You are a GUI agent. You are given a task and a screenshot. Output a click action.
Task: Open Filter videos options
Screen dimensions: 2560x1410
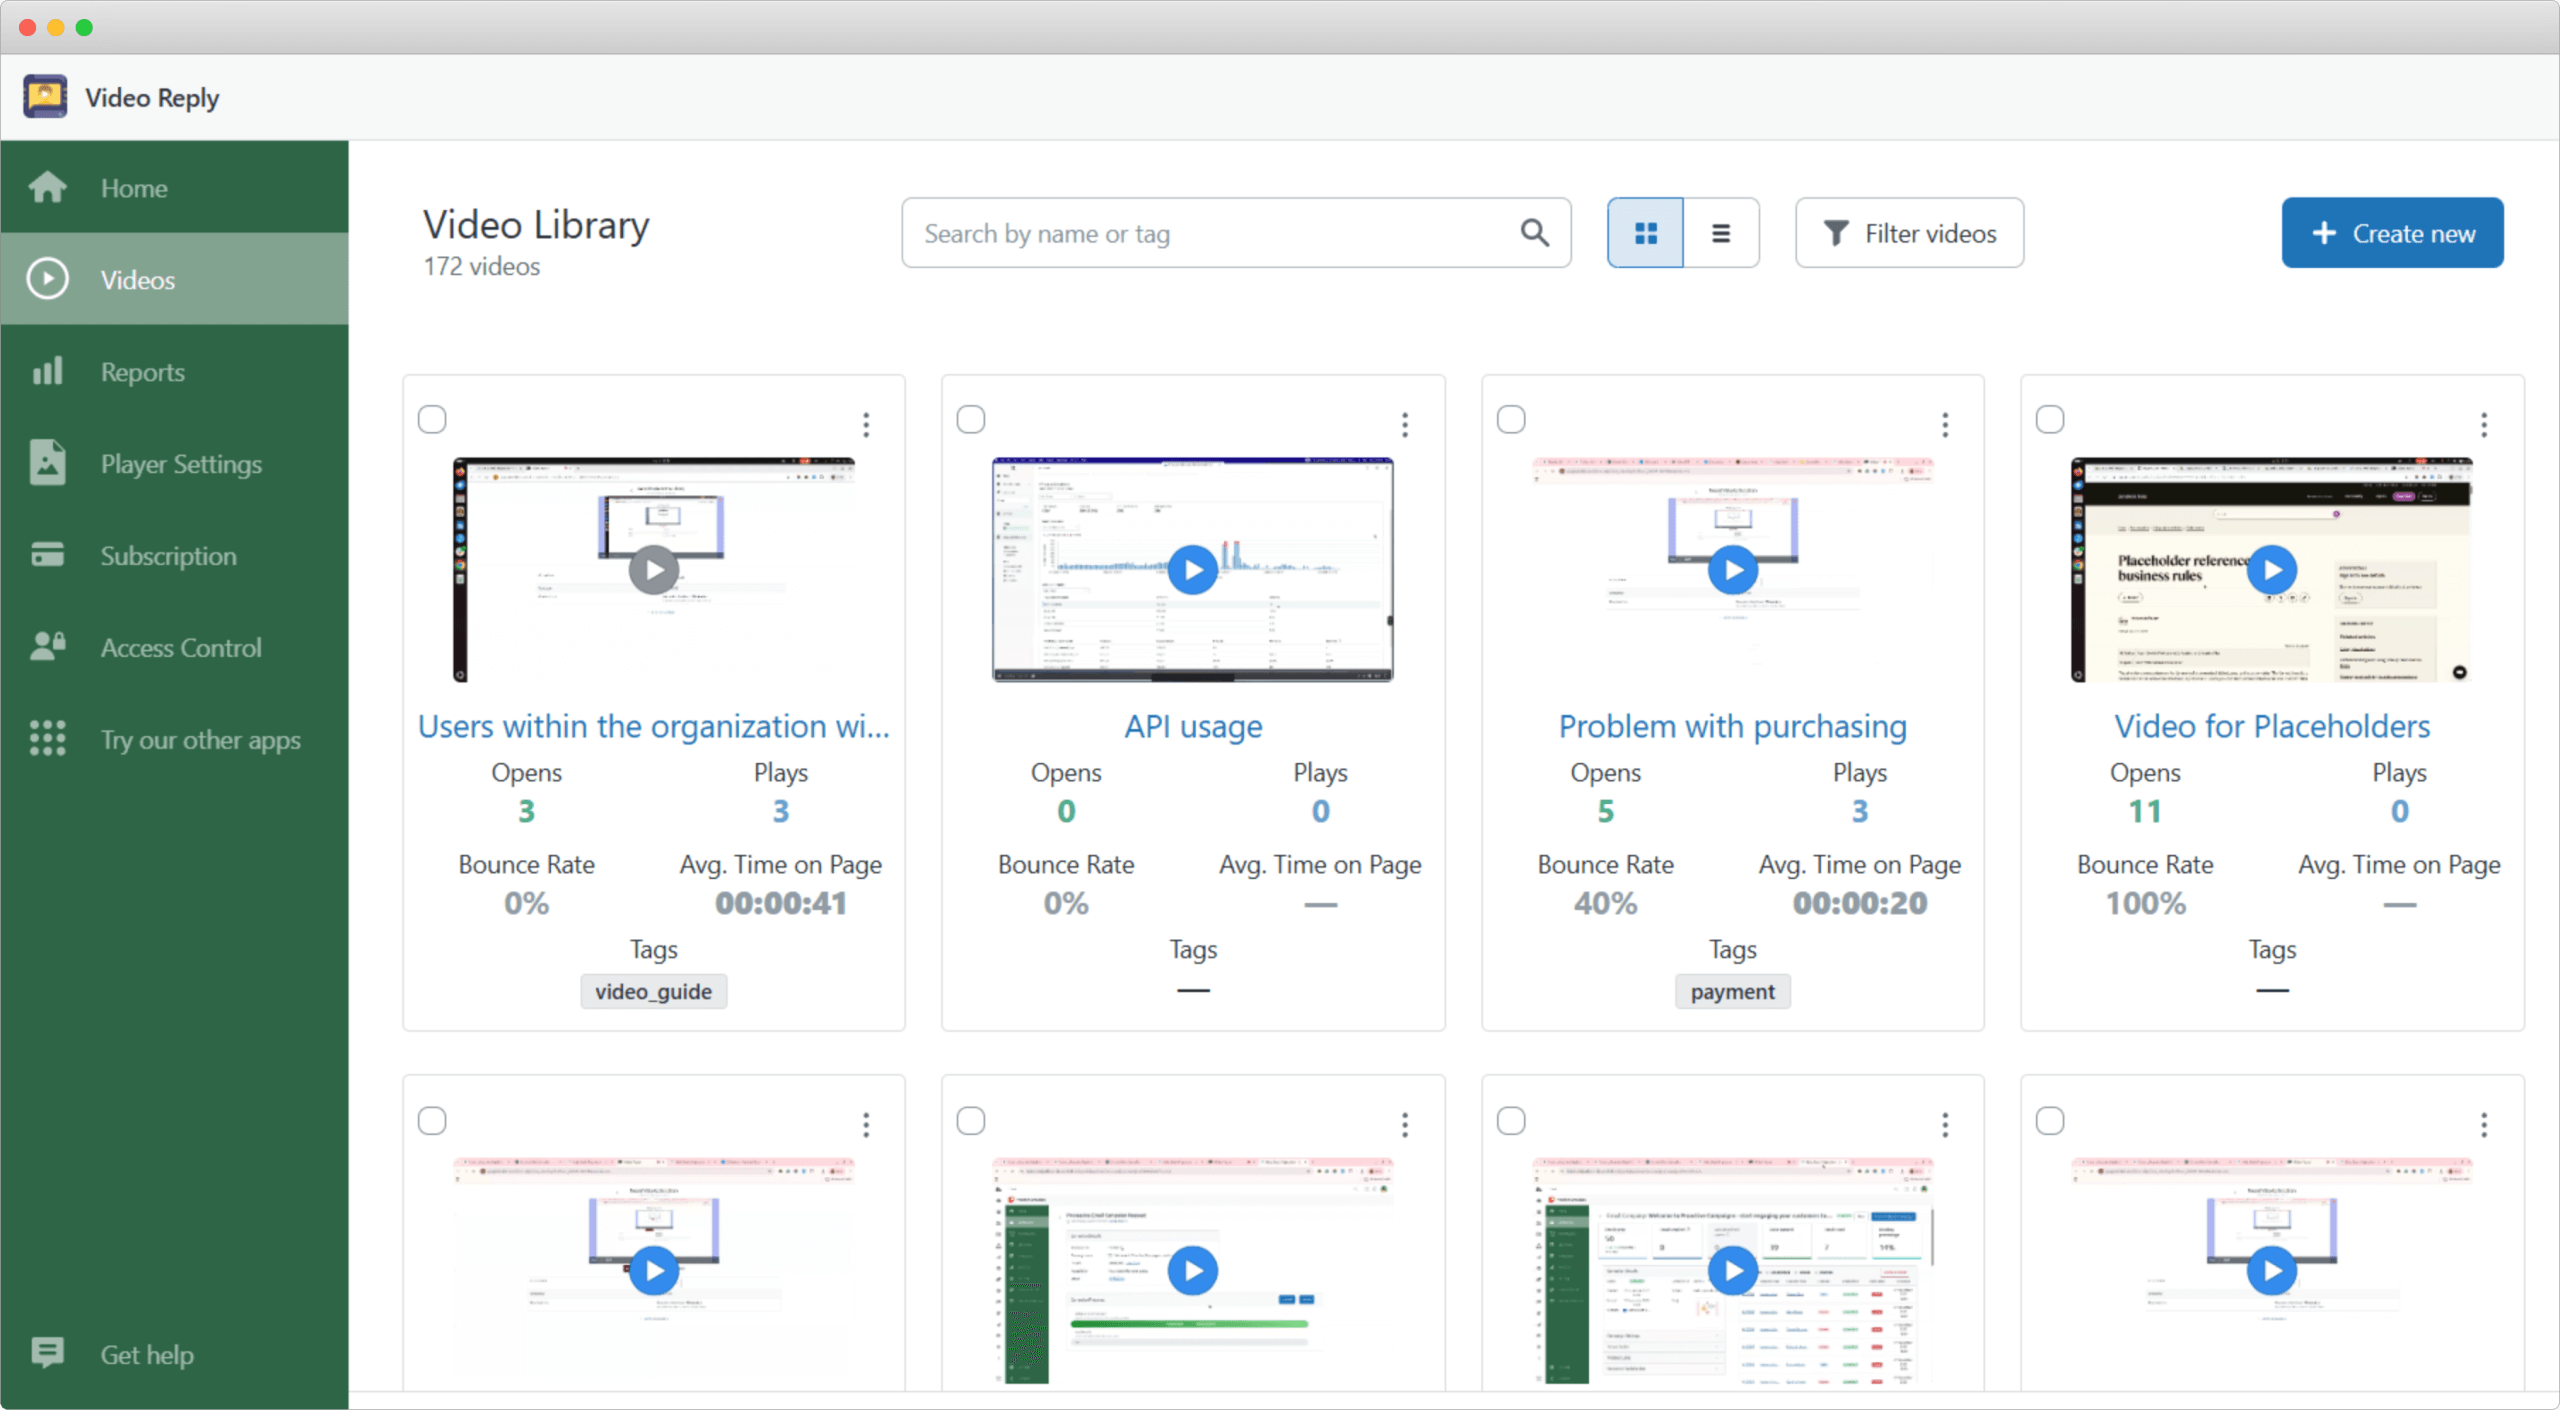(1908, 232)
